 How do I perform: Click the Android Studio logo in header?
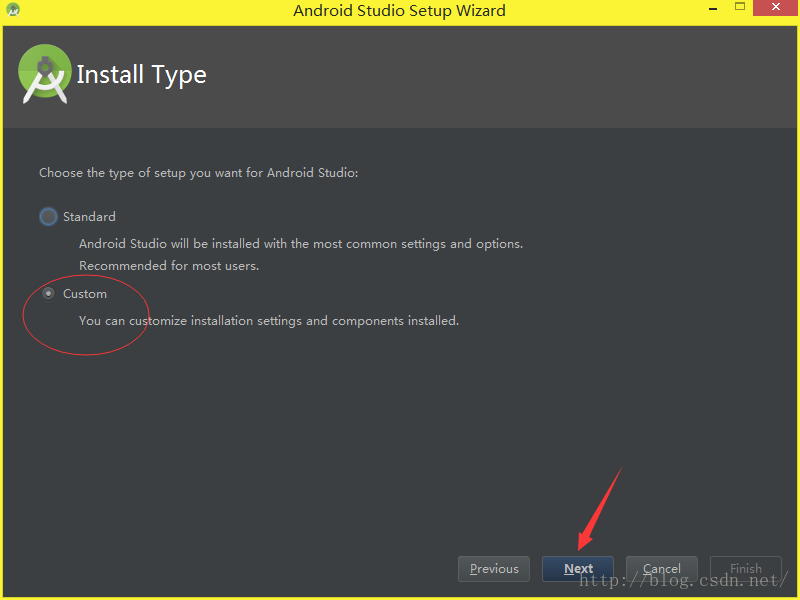point(44,74)
